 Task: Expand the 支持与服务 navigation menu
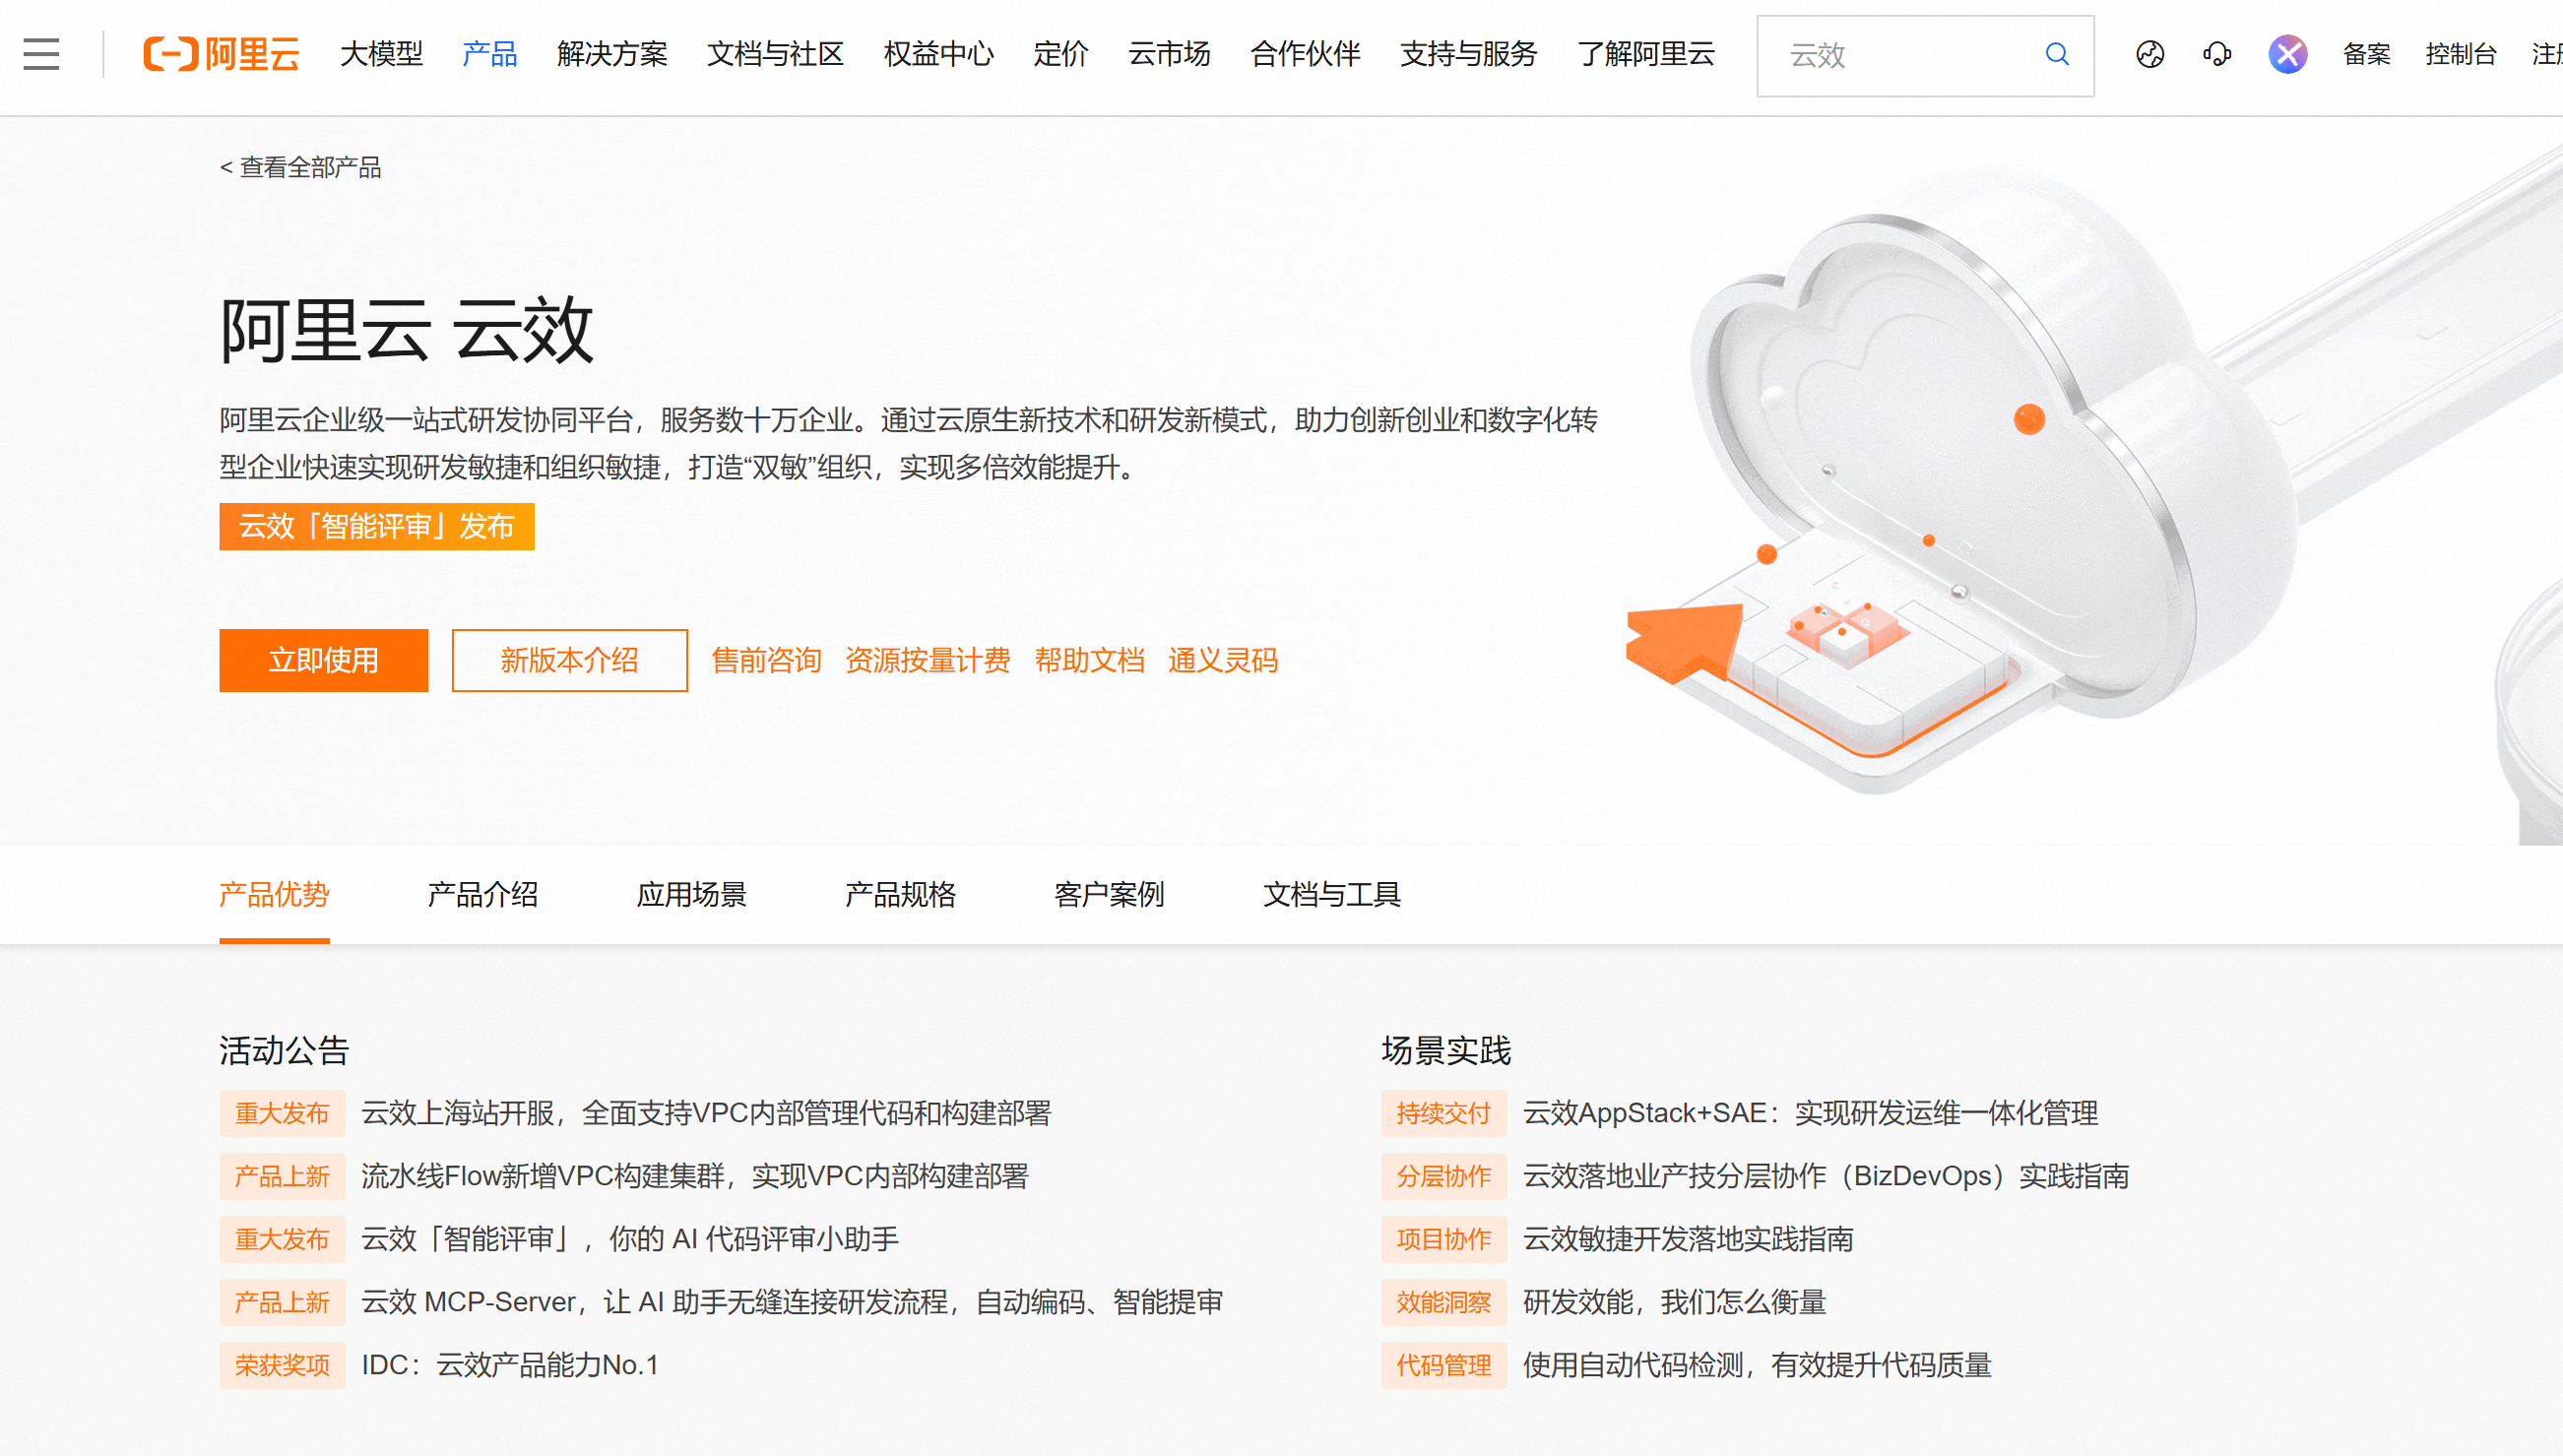pos(1468,54)
